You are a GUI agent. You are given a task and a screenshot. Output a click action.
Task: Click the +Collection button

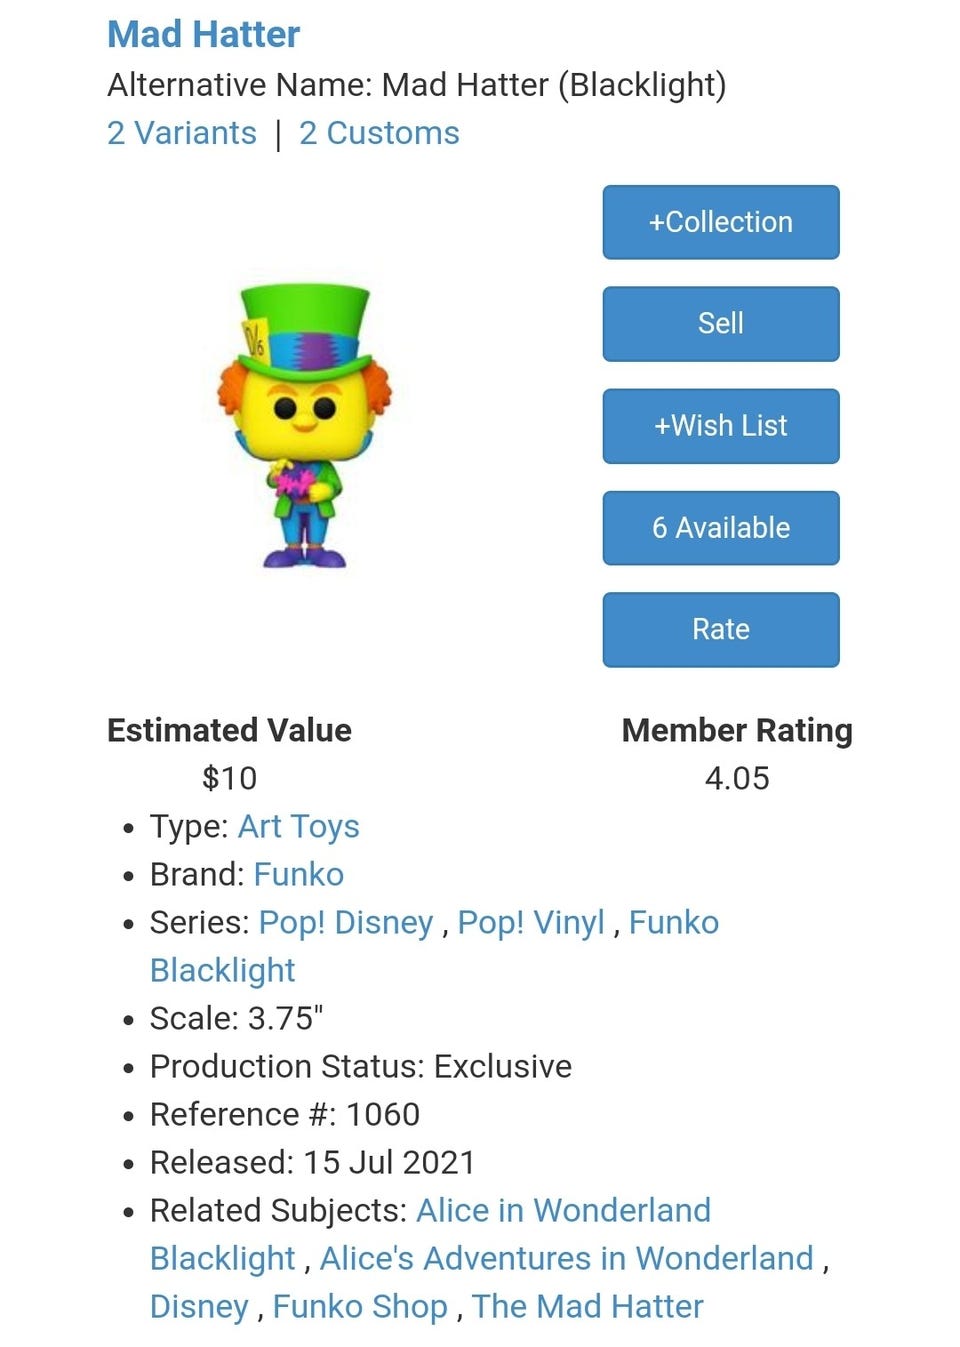coord(720,222)
